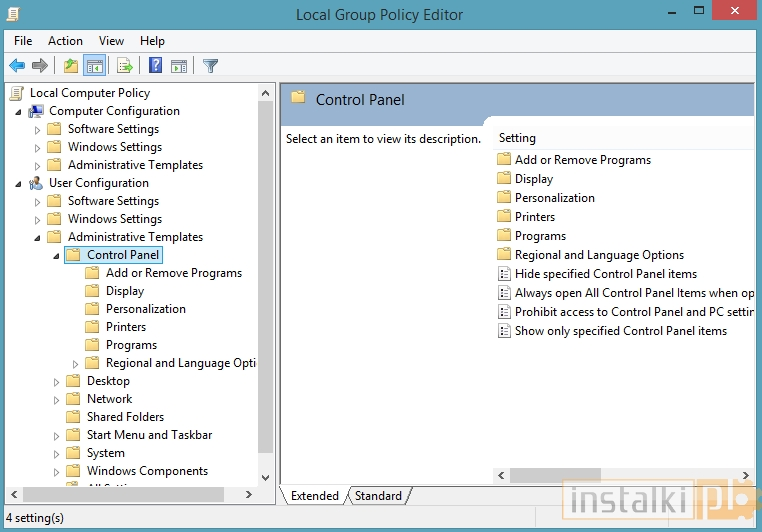Click the Export List toolbar icon

[125, 65]
